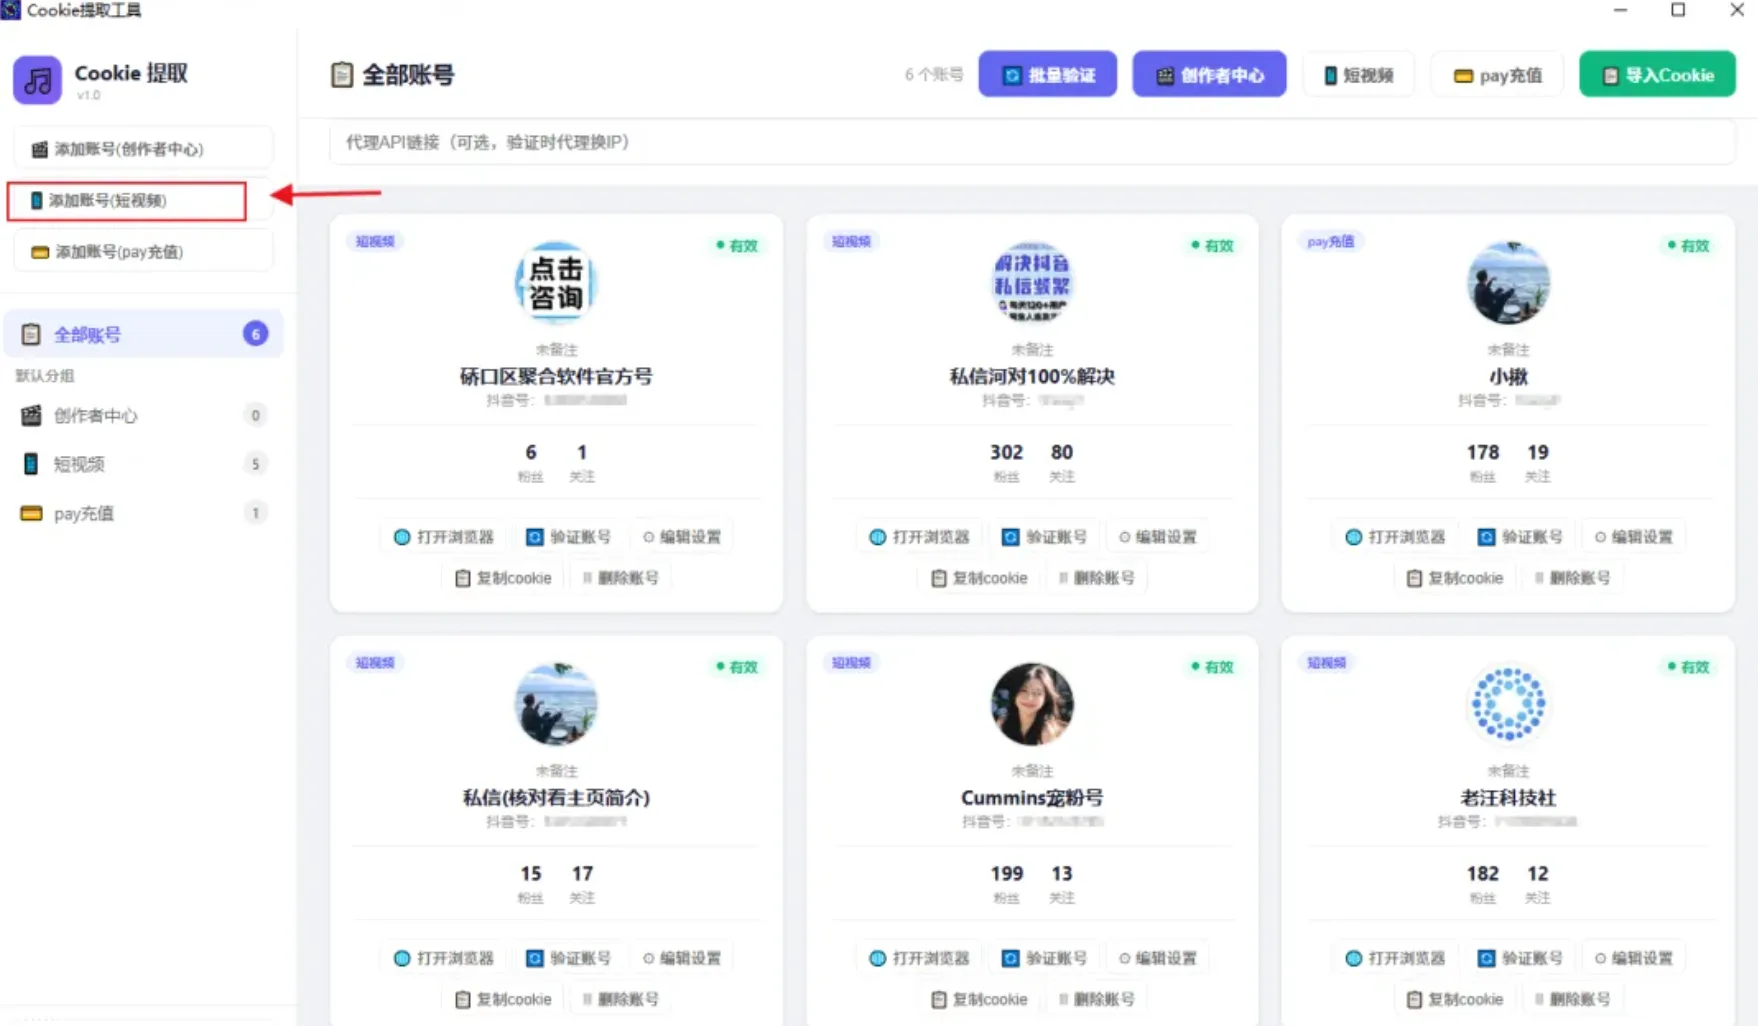Image resolution: width=1758 pixels, height=1026 pixels.
Task: Click 添加账号(创作者中心) button
Action: [x=143, y=149]
